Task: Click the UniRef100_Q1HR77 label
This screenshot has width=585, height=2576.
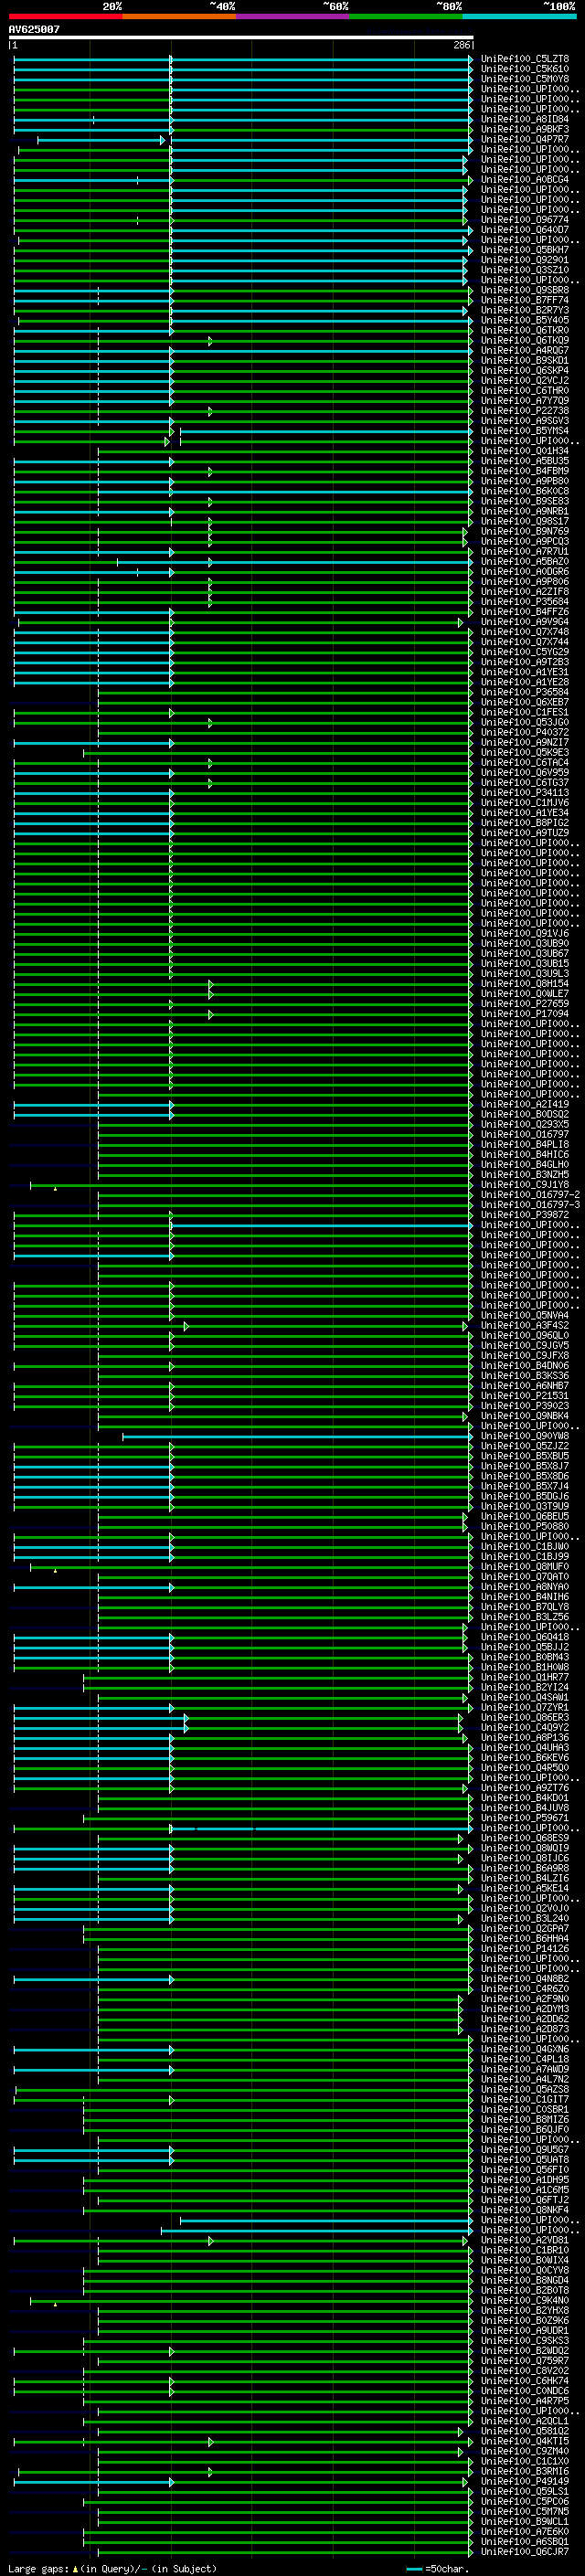Action: 525,1677
